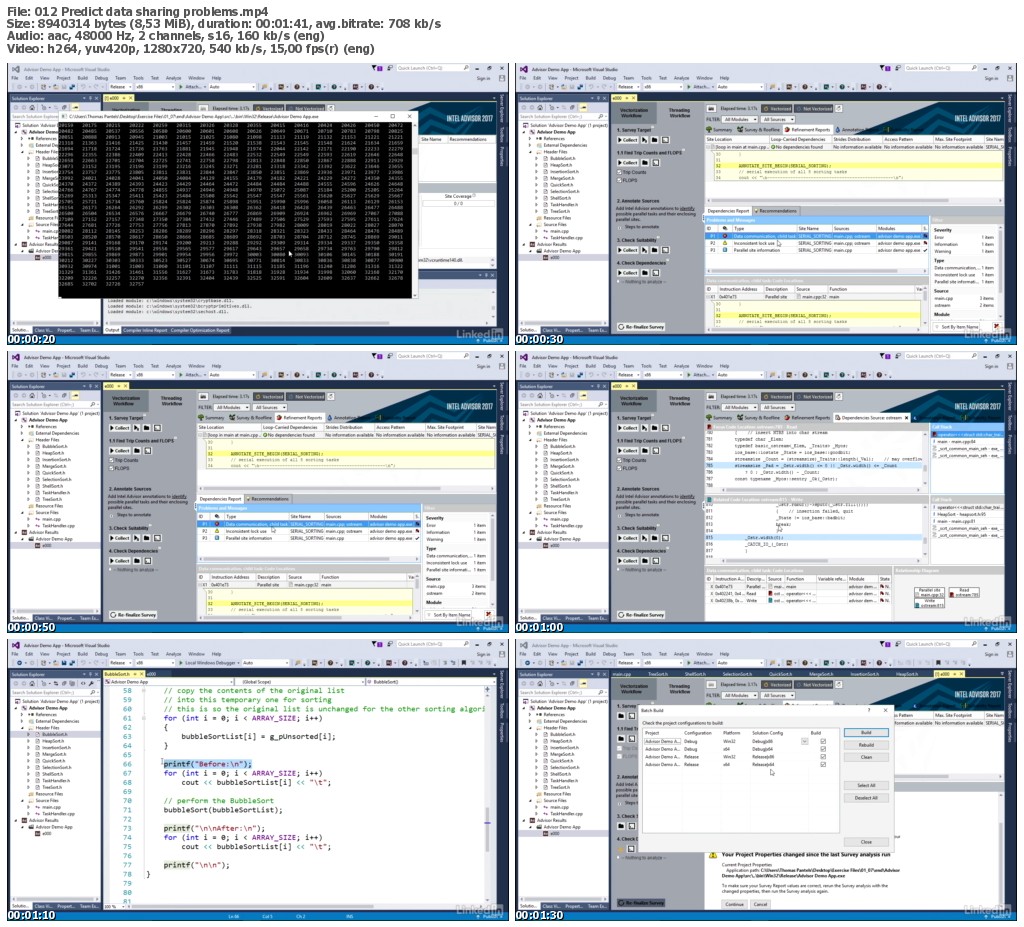The width and height of the screenshot is (1024, 927).
Task: Toggle Not Vectorized filter in 00:00:50 frame
Action: pos(307,397)
